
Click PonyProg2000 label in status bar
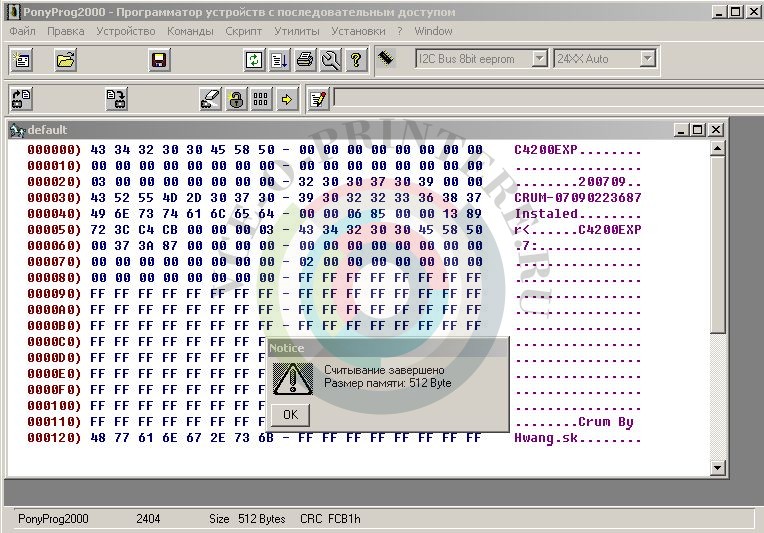[53, 519]
